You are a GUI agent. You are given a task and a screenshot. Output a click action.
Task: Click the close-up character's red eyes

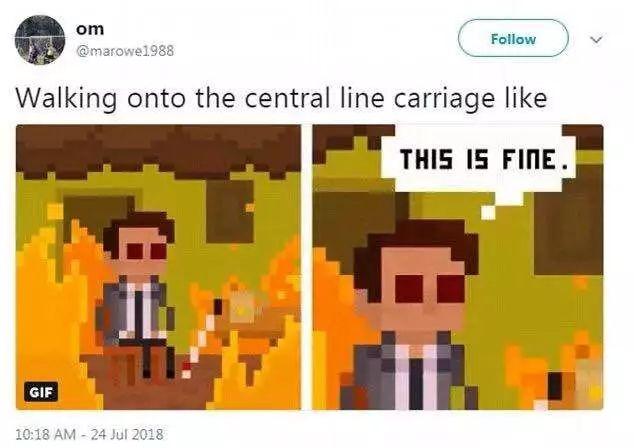(429, 289)
